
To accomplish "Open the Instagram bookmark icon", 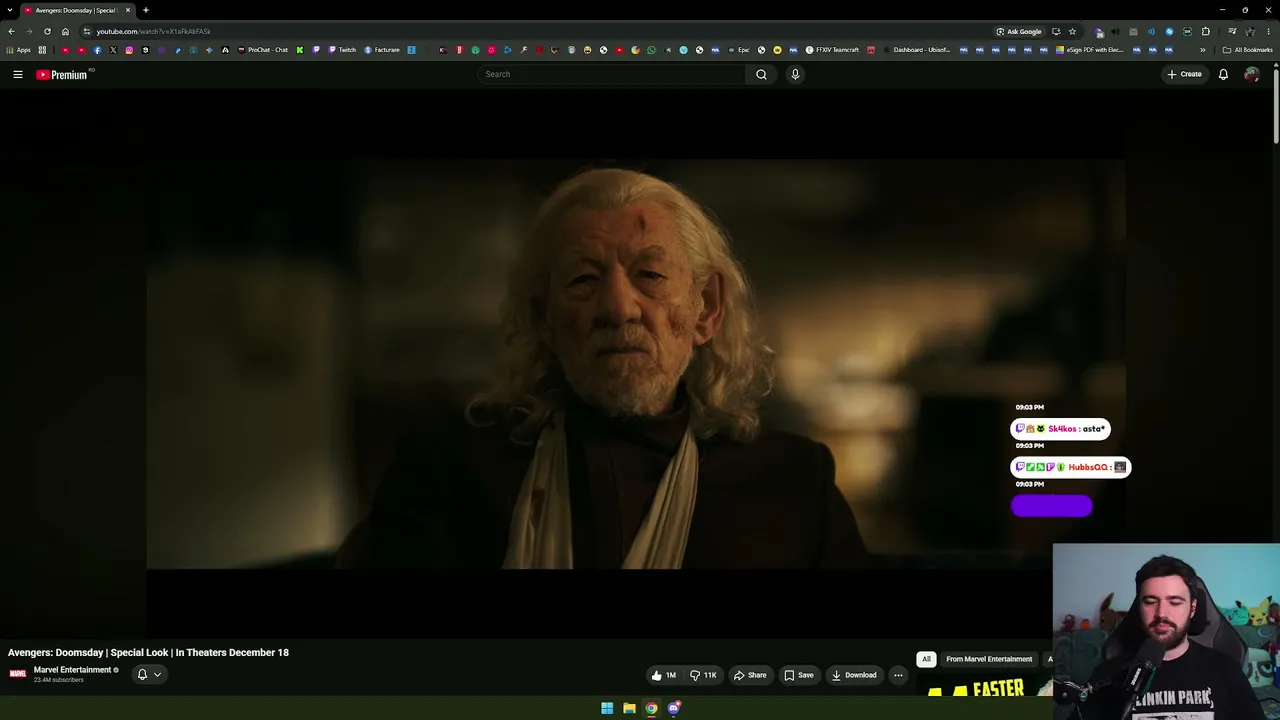I will (129, 50).
